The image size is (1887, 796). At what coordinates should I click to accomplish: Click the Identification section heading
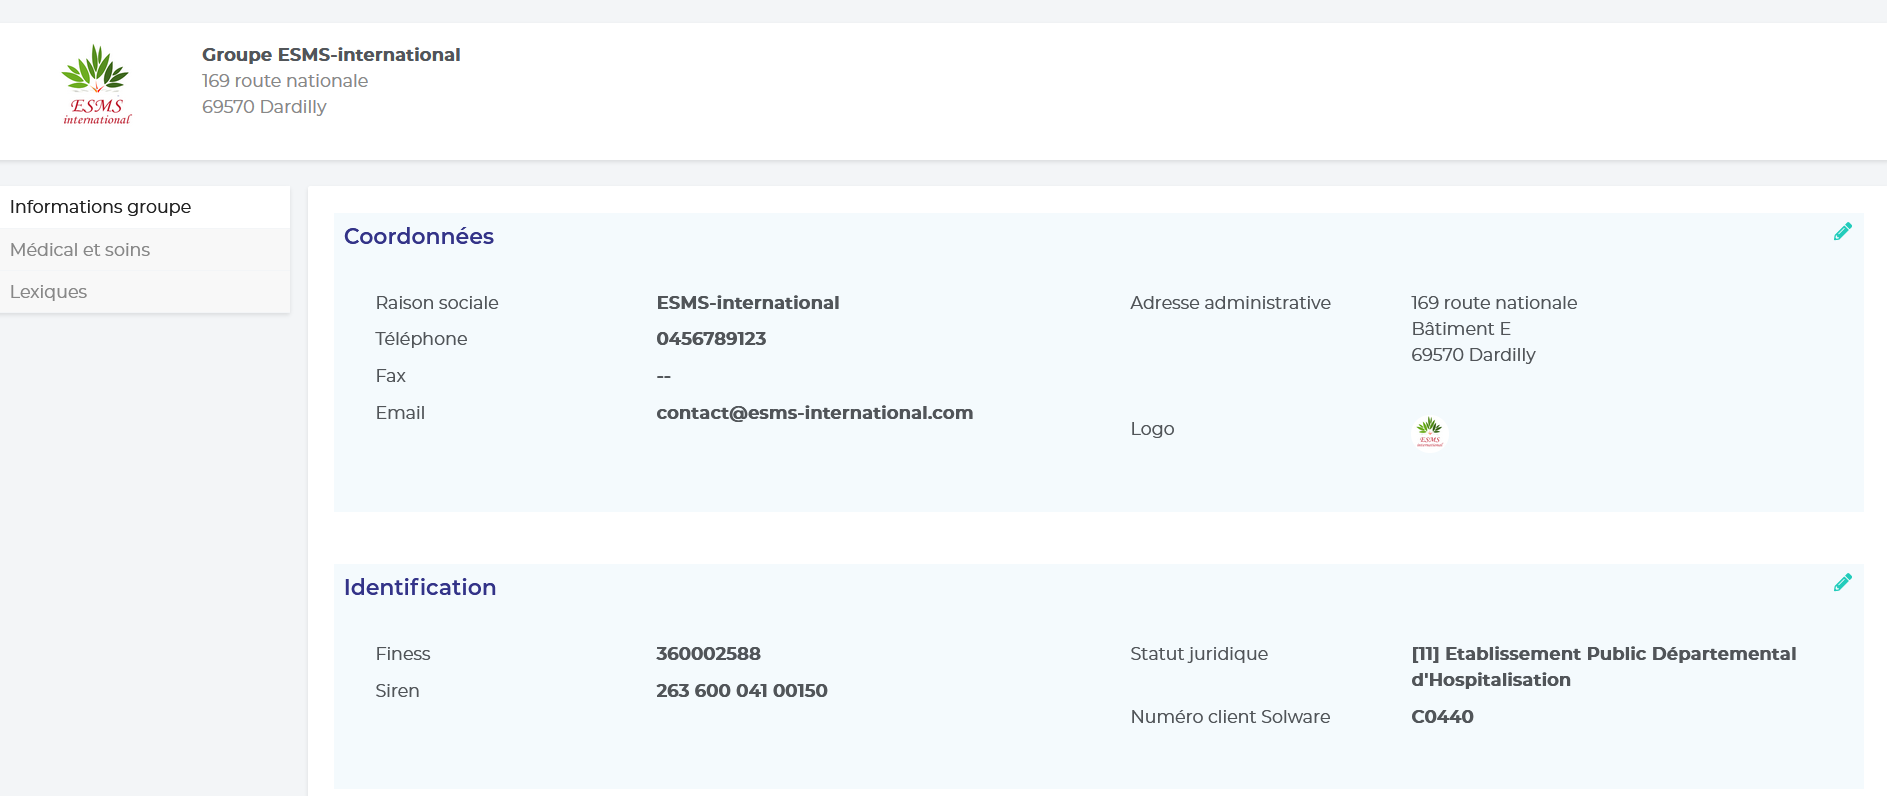420,588
